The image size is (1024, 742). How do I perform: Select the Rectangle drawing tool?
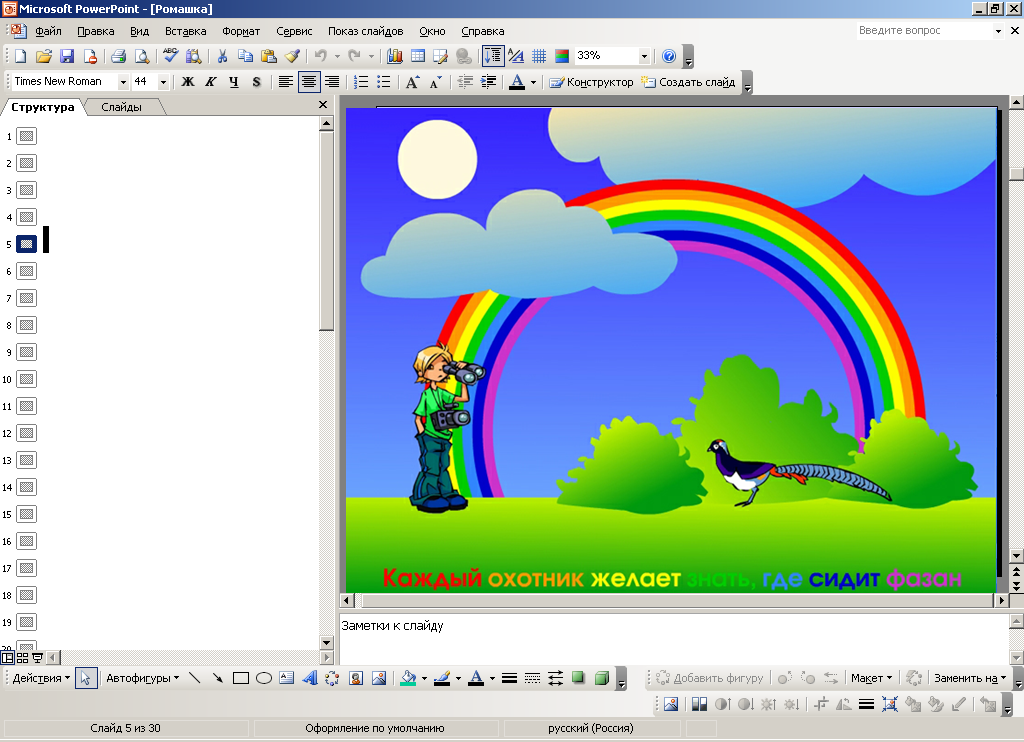point(240,678)
